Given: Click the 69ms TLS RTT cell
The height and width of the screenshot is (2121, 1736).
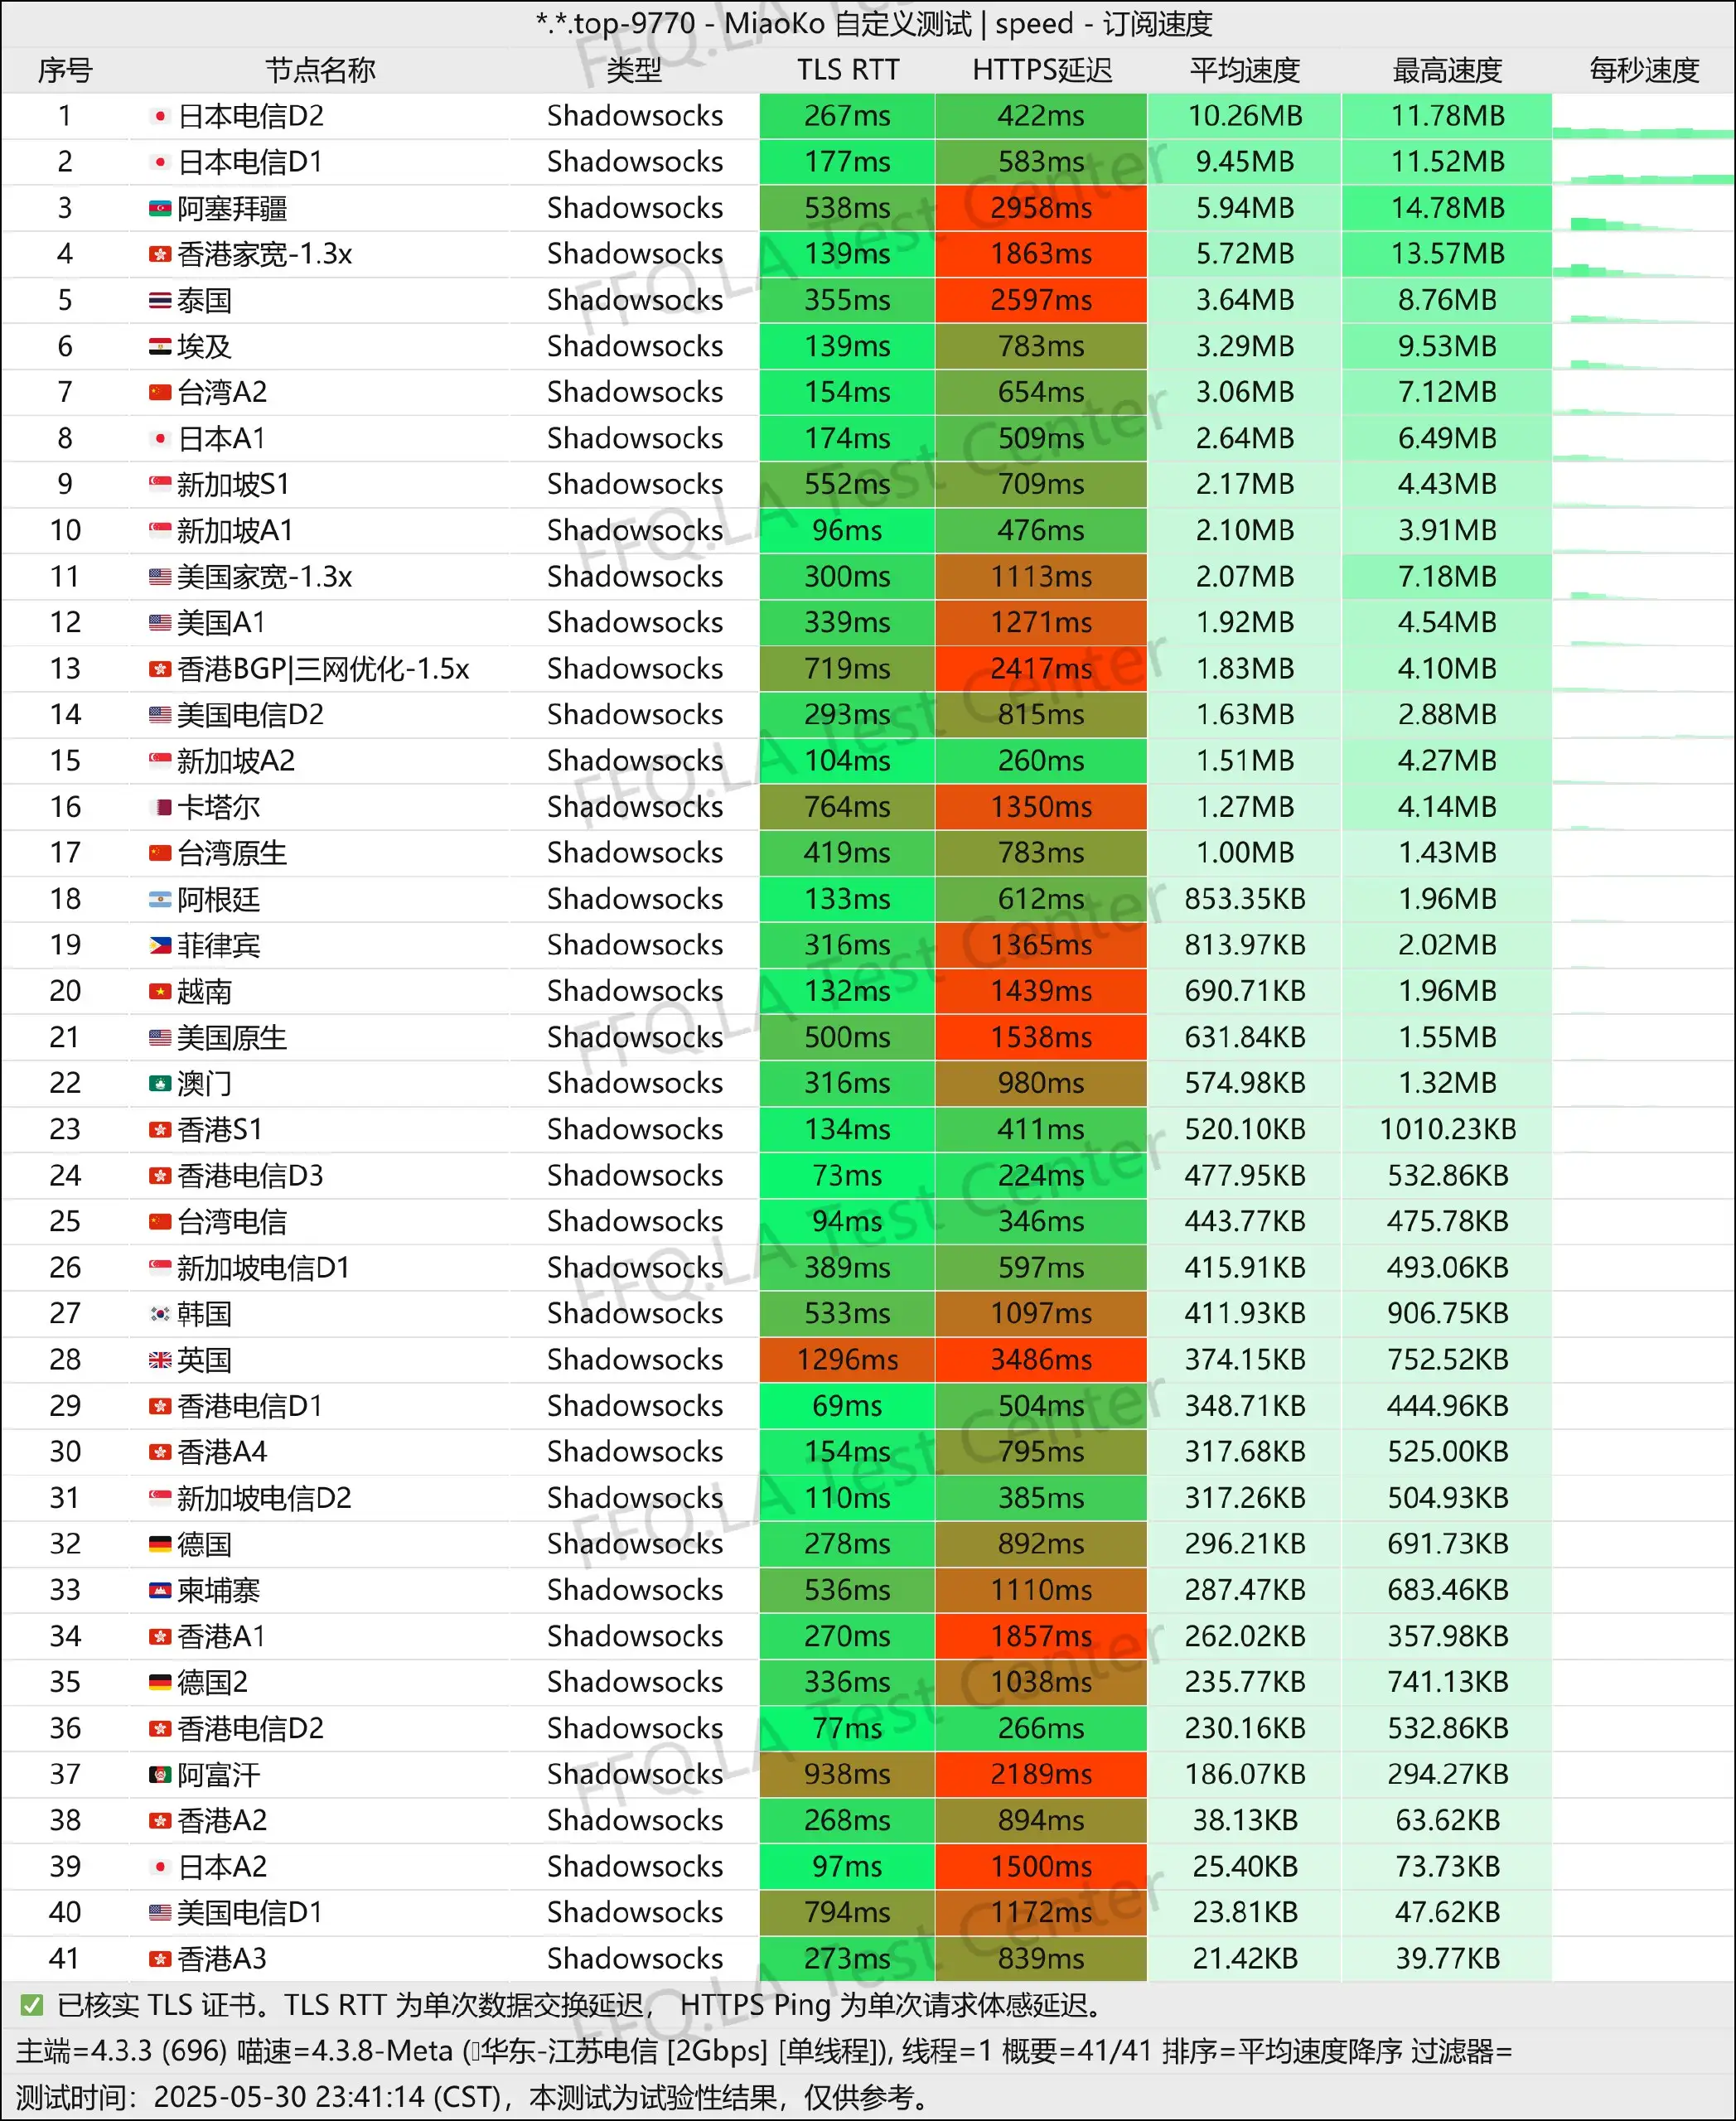Looking at the screenshot, I should [x=848, y=1406].
